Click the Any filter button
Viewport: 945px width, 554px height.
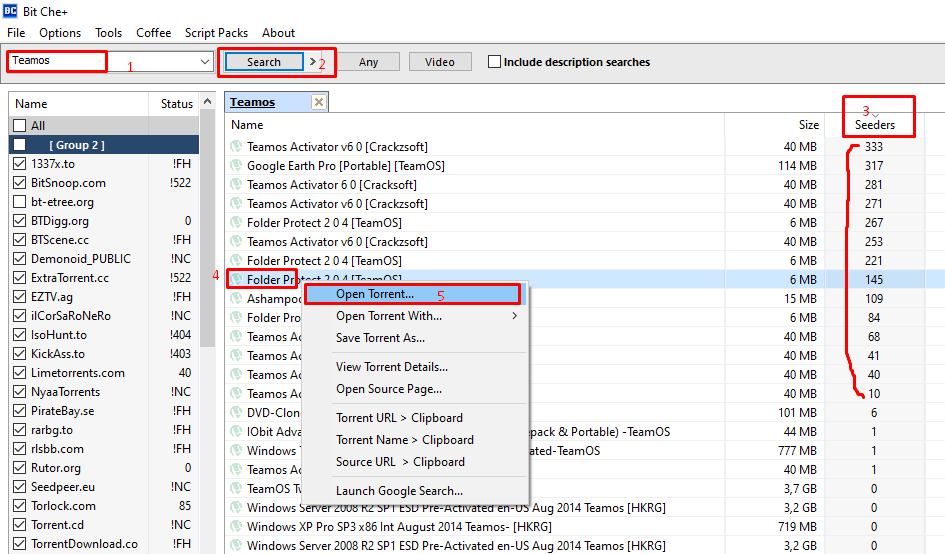(368, 61)
